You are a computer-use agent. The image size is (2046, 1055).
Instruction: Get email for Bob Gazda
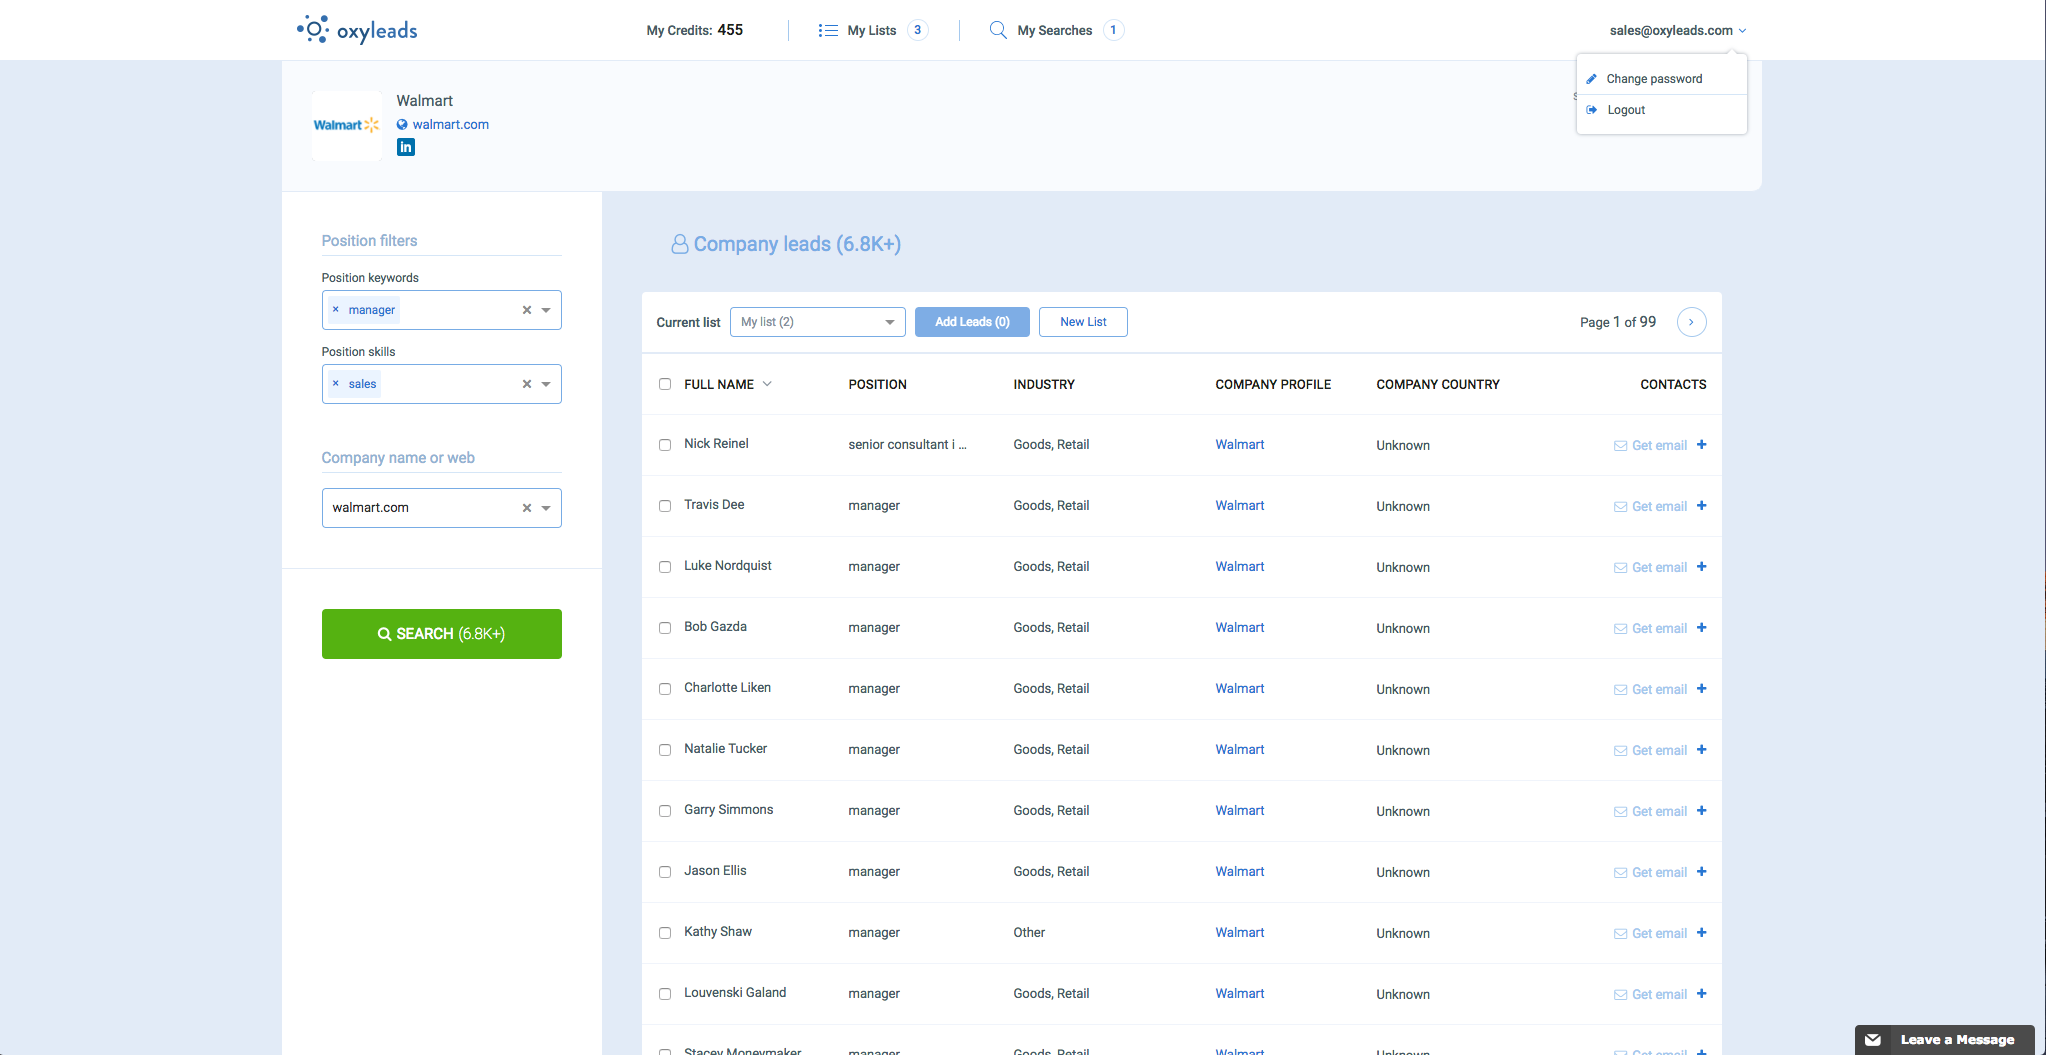(1650, 628)
